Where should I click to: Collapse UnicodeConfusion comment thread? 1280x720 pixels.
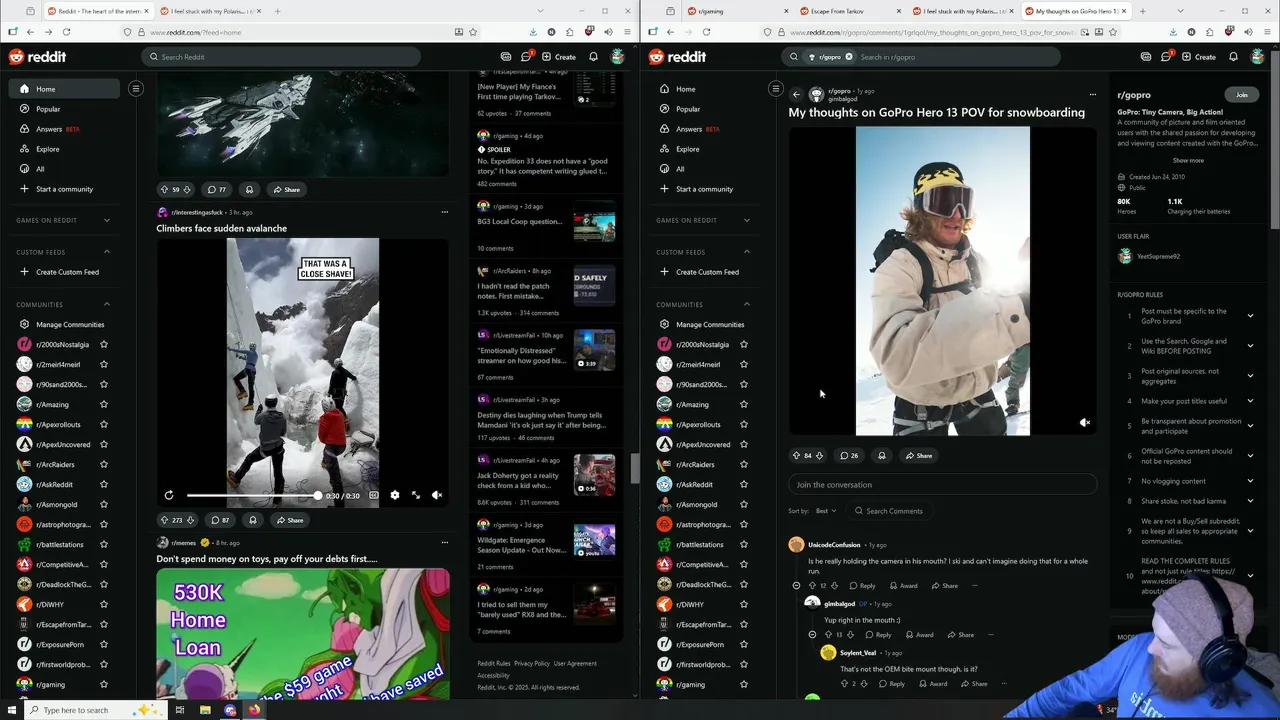pyautogui.click(x=796, y=586)
